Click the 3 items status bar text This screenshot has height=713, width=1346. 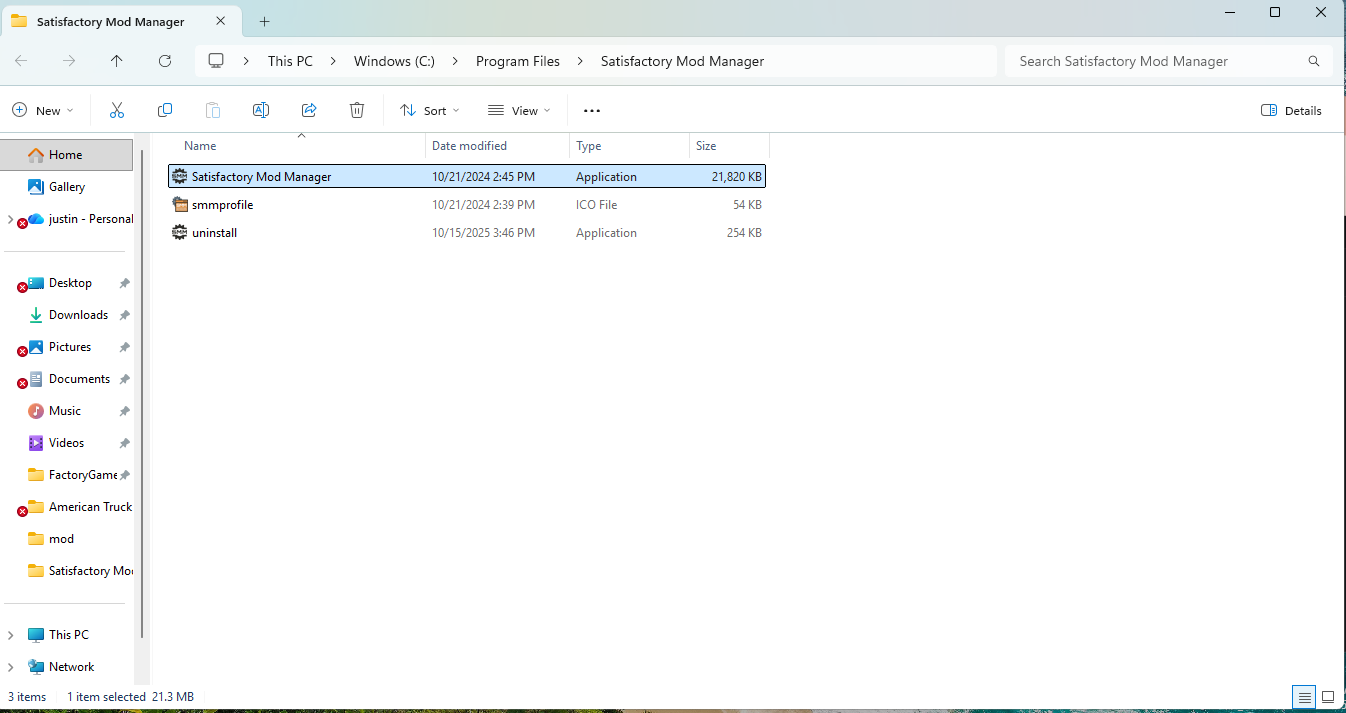tap(27, 697)
